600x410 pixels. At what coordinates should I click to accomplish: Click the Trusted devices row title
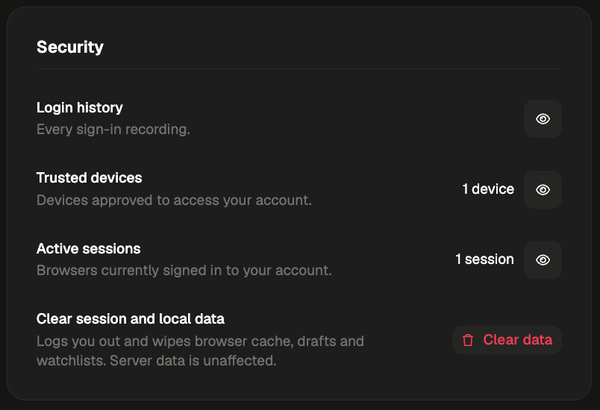pyautogui.click(x=89, y=178)
